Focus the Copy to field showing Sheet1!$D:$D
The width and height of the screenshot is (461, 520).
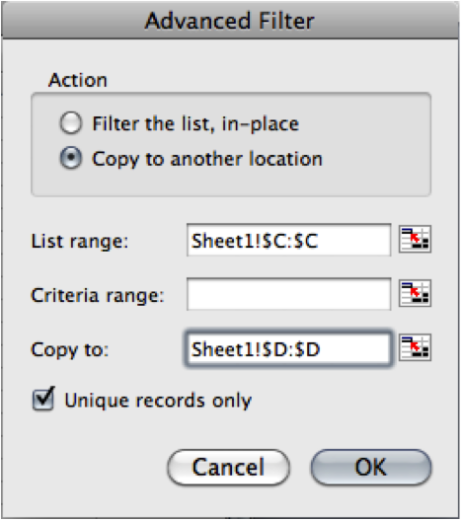point(289,348)
